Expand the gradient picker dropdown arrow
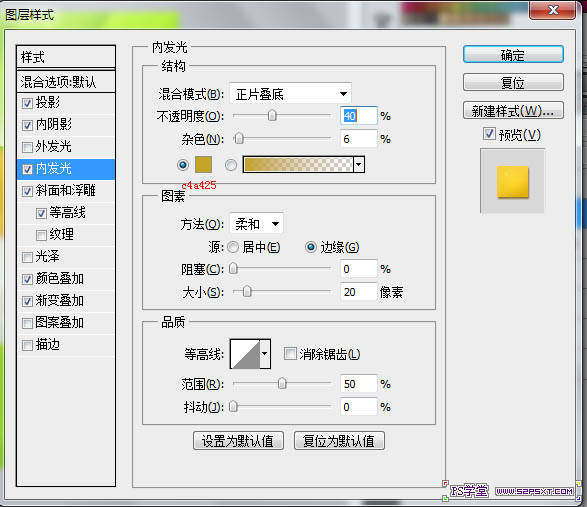Screen dimensions: 587x507 click(359, 164)
